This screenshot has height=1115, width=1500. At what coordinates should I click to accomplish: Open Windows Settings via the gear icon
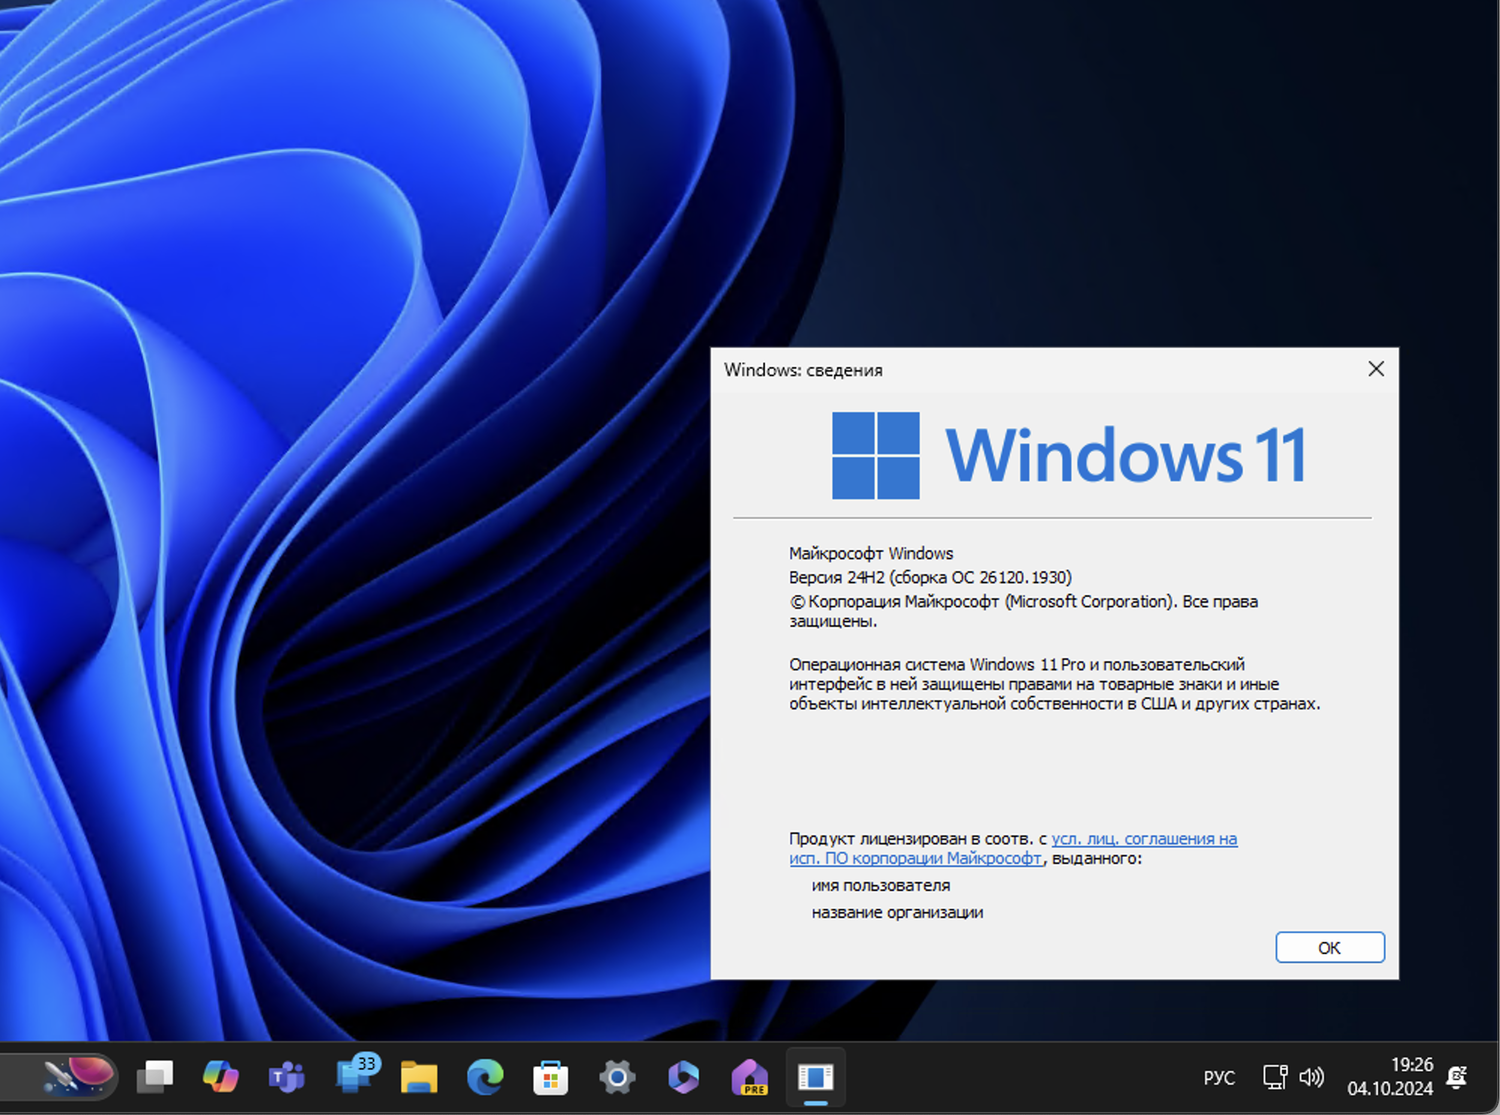(617, 1077)
